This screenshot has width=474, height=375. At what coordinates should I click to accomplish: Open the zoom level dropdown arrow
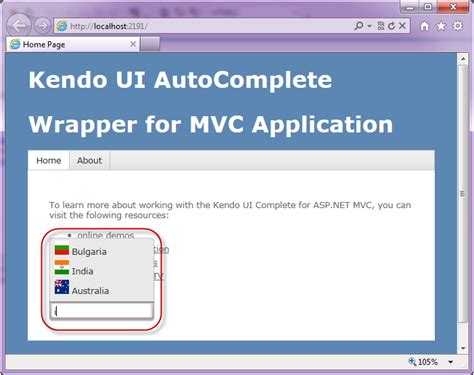(x=450, y=362)
